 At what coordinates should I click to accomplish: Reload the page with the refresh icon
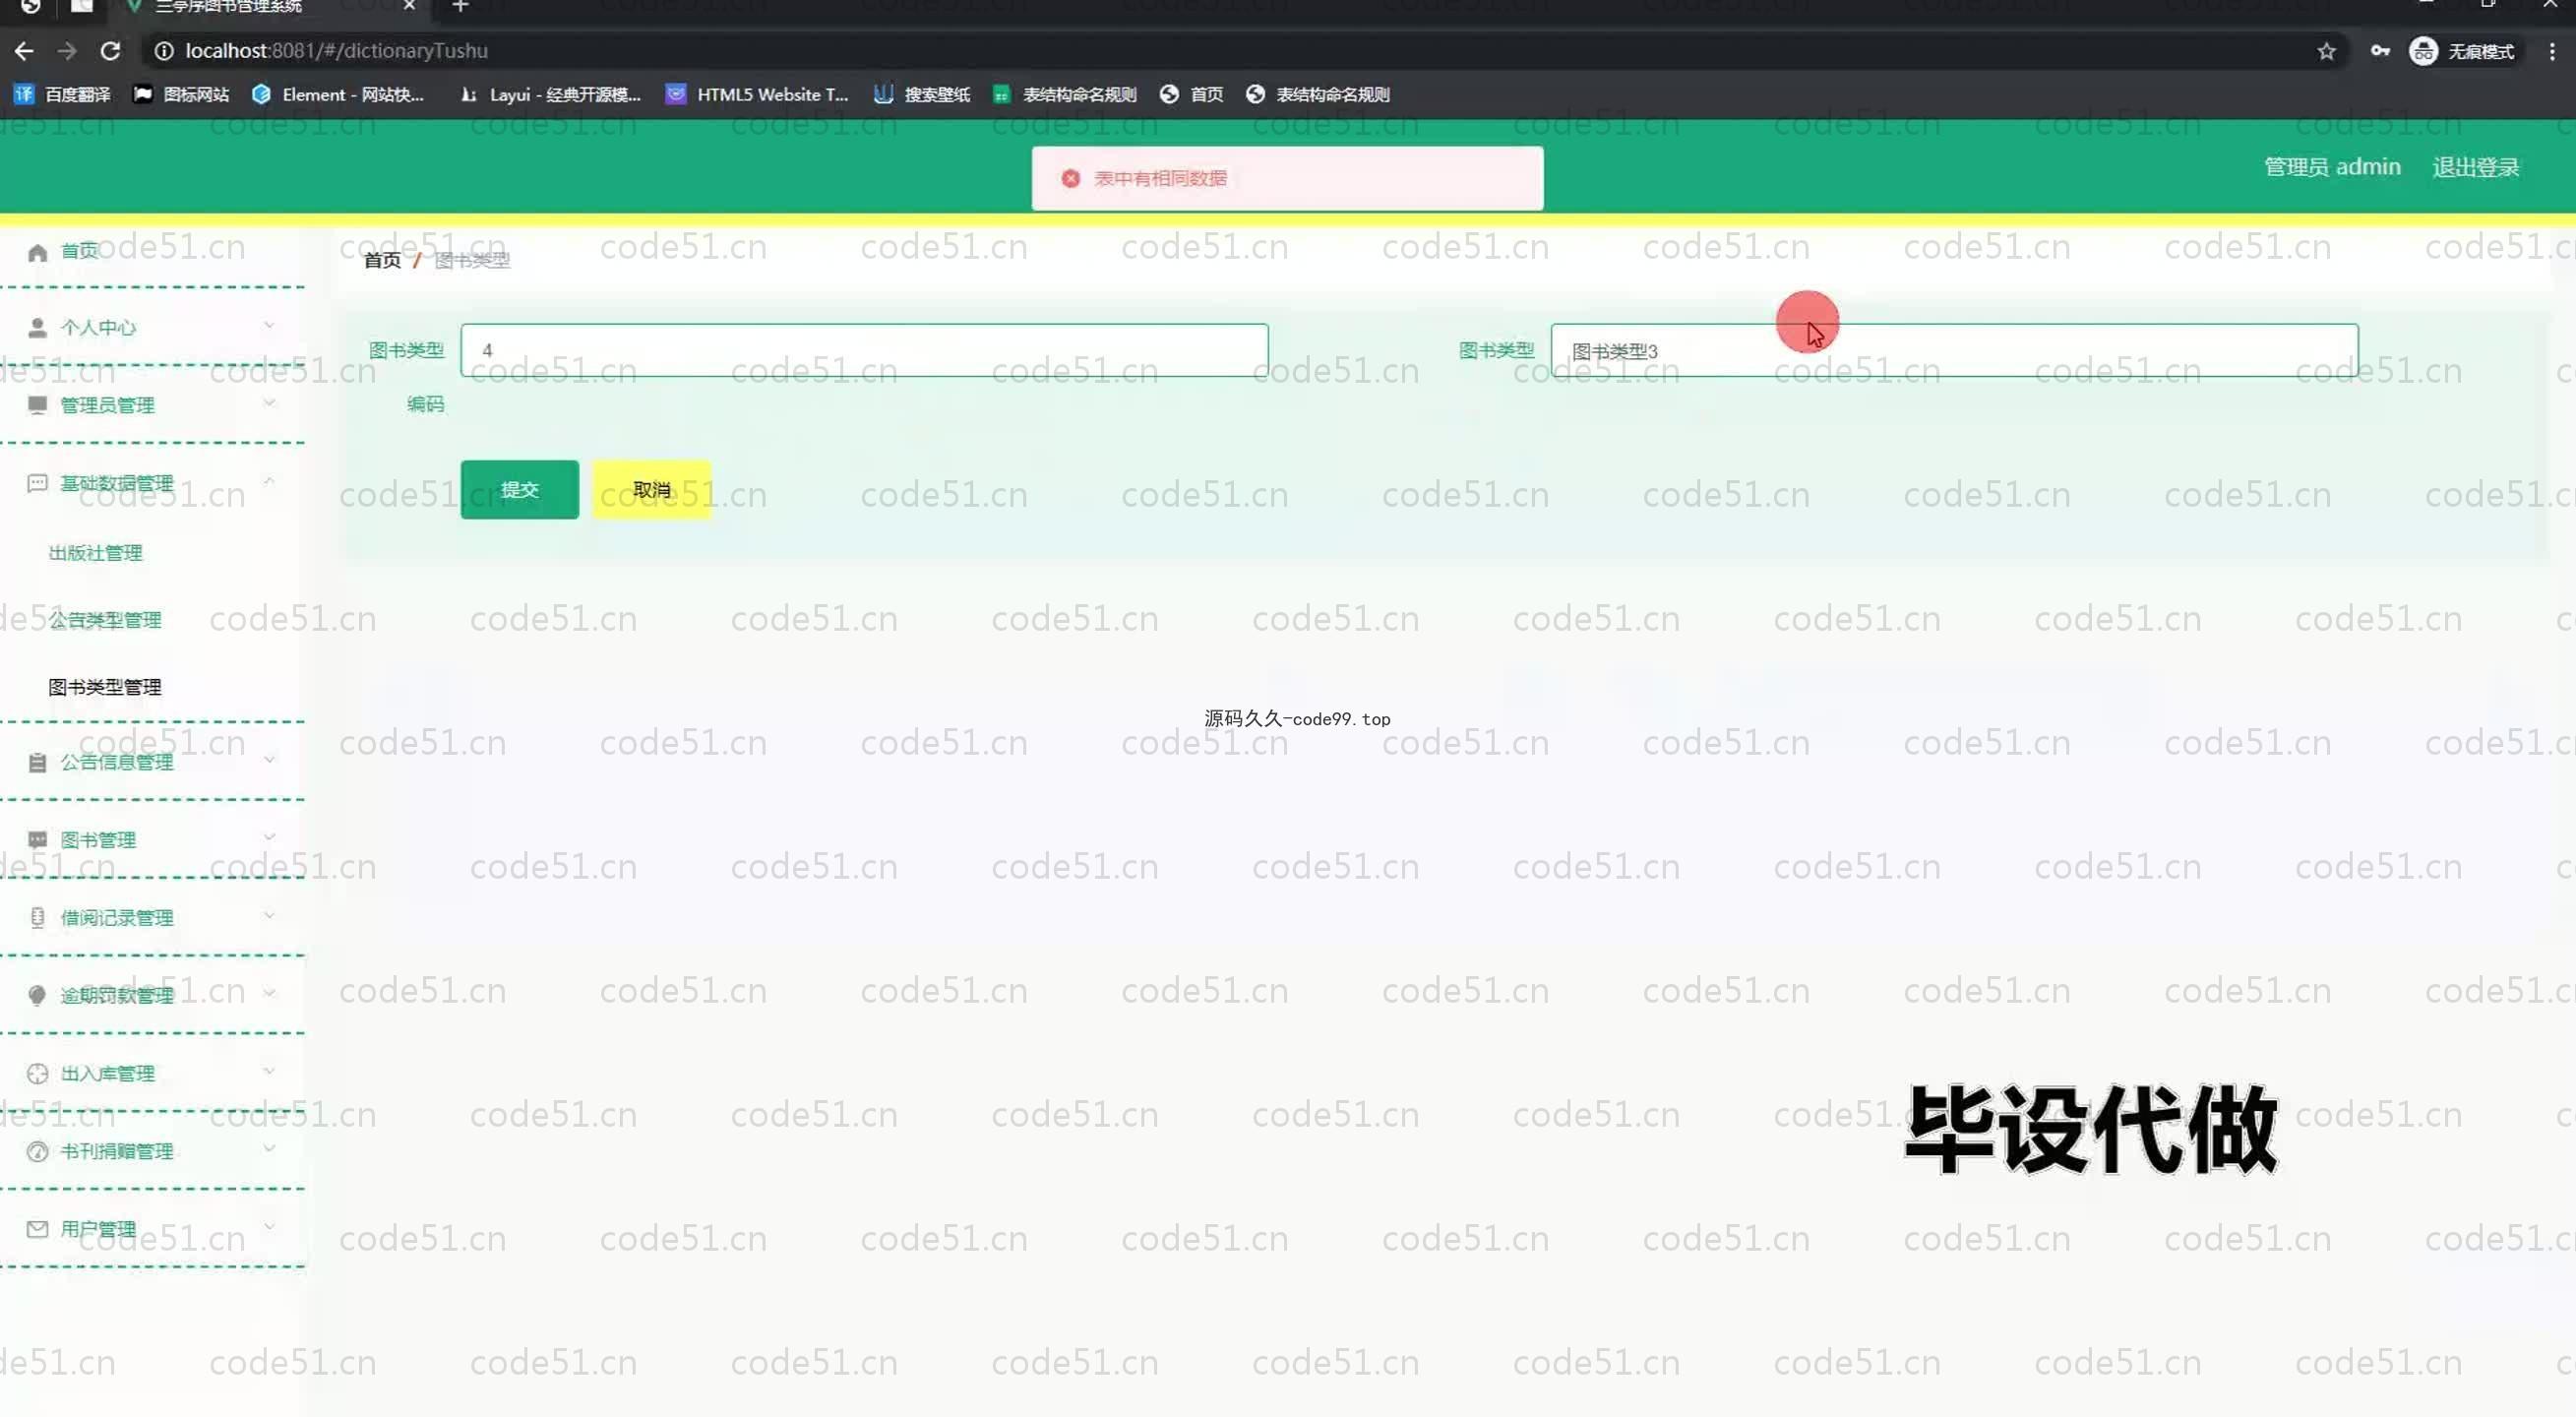(111, 51)
